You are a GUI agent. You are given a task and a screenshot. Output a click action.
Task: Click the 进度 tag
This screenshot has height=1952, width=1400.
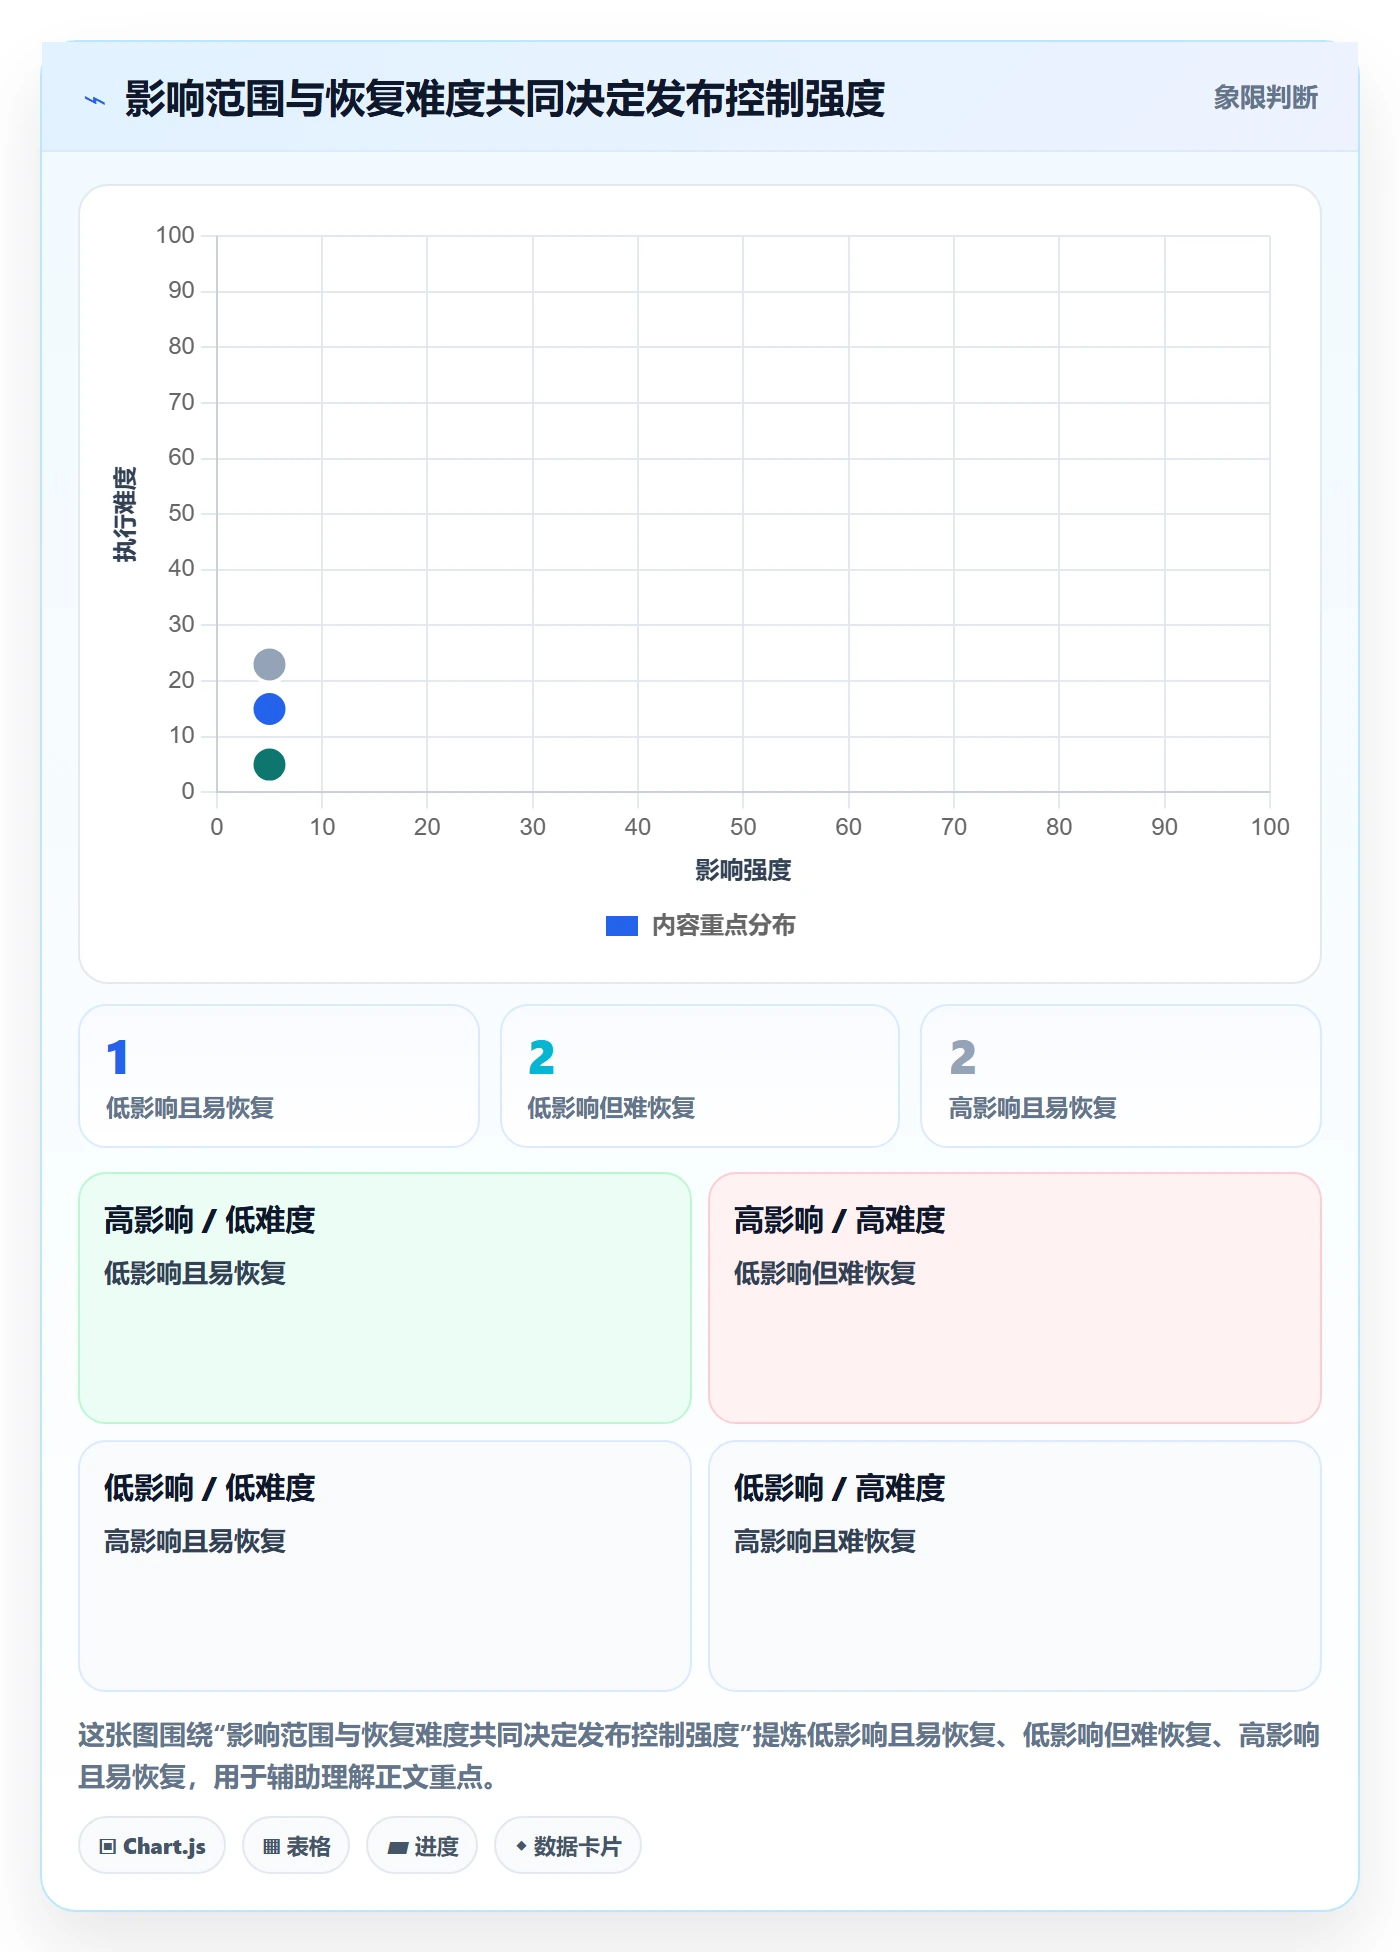point(422,1846)
